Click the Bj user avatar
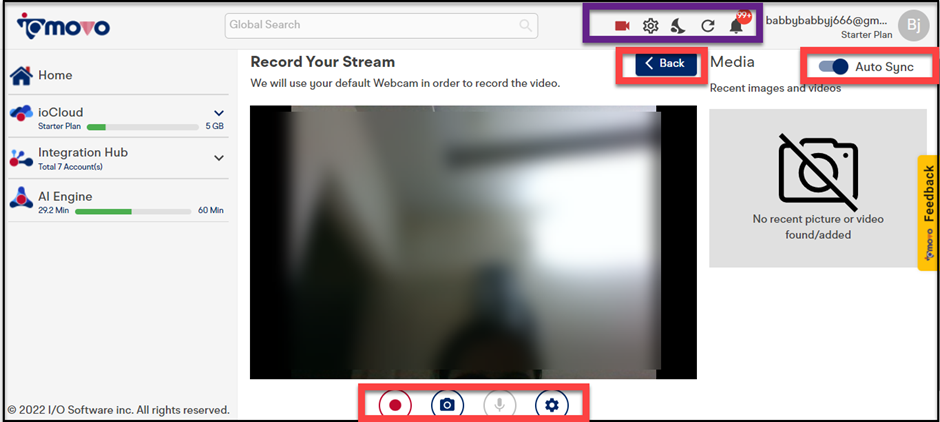This screenshot has height=422, width=940. click(x=913, y=26)
